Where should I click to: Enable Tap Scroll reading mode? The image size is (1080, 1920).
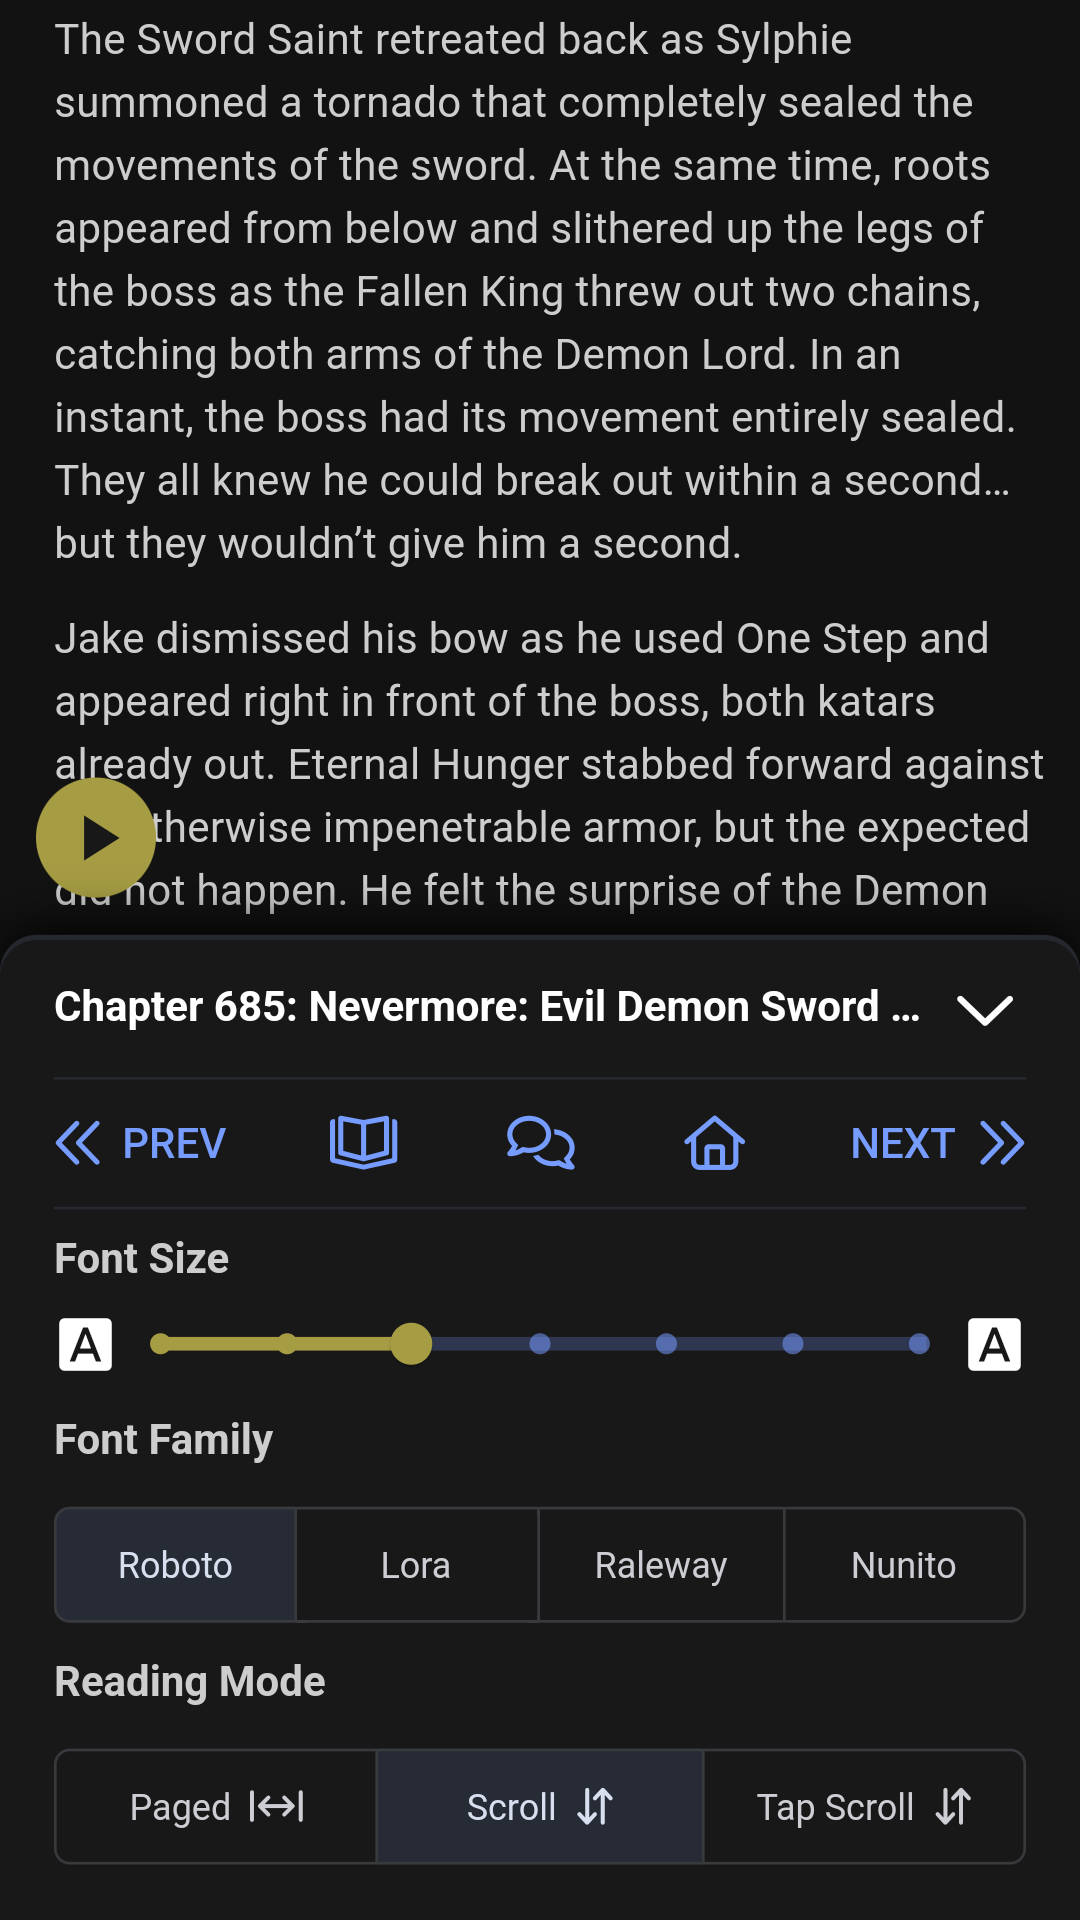click(864, 1807)
